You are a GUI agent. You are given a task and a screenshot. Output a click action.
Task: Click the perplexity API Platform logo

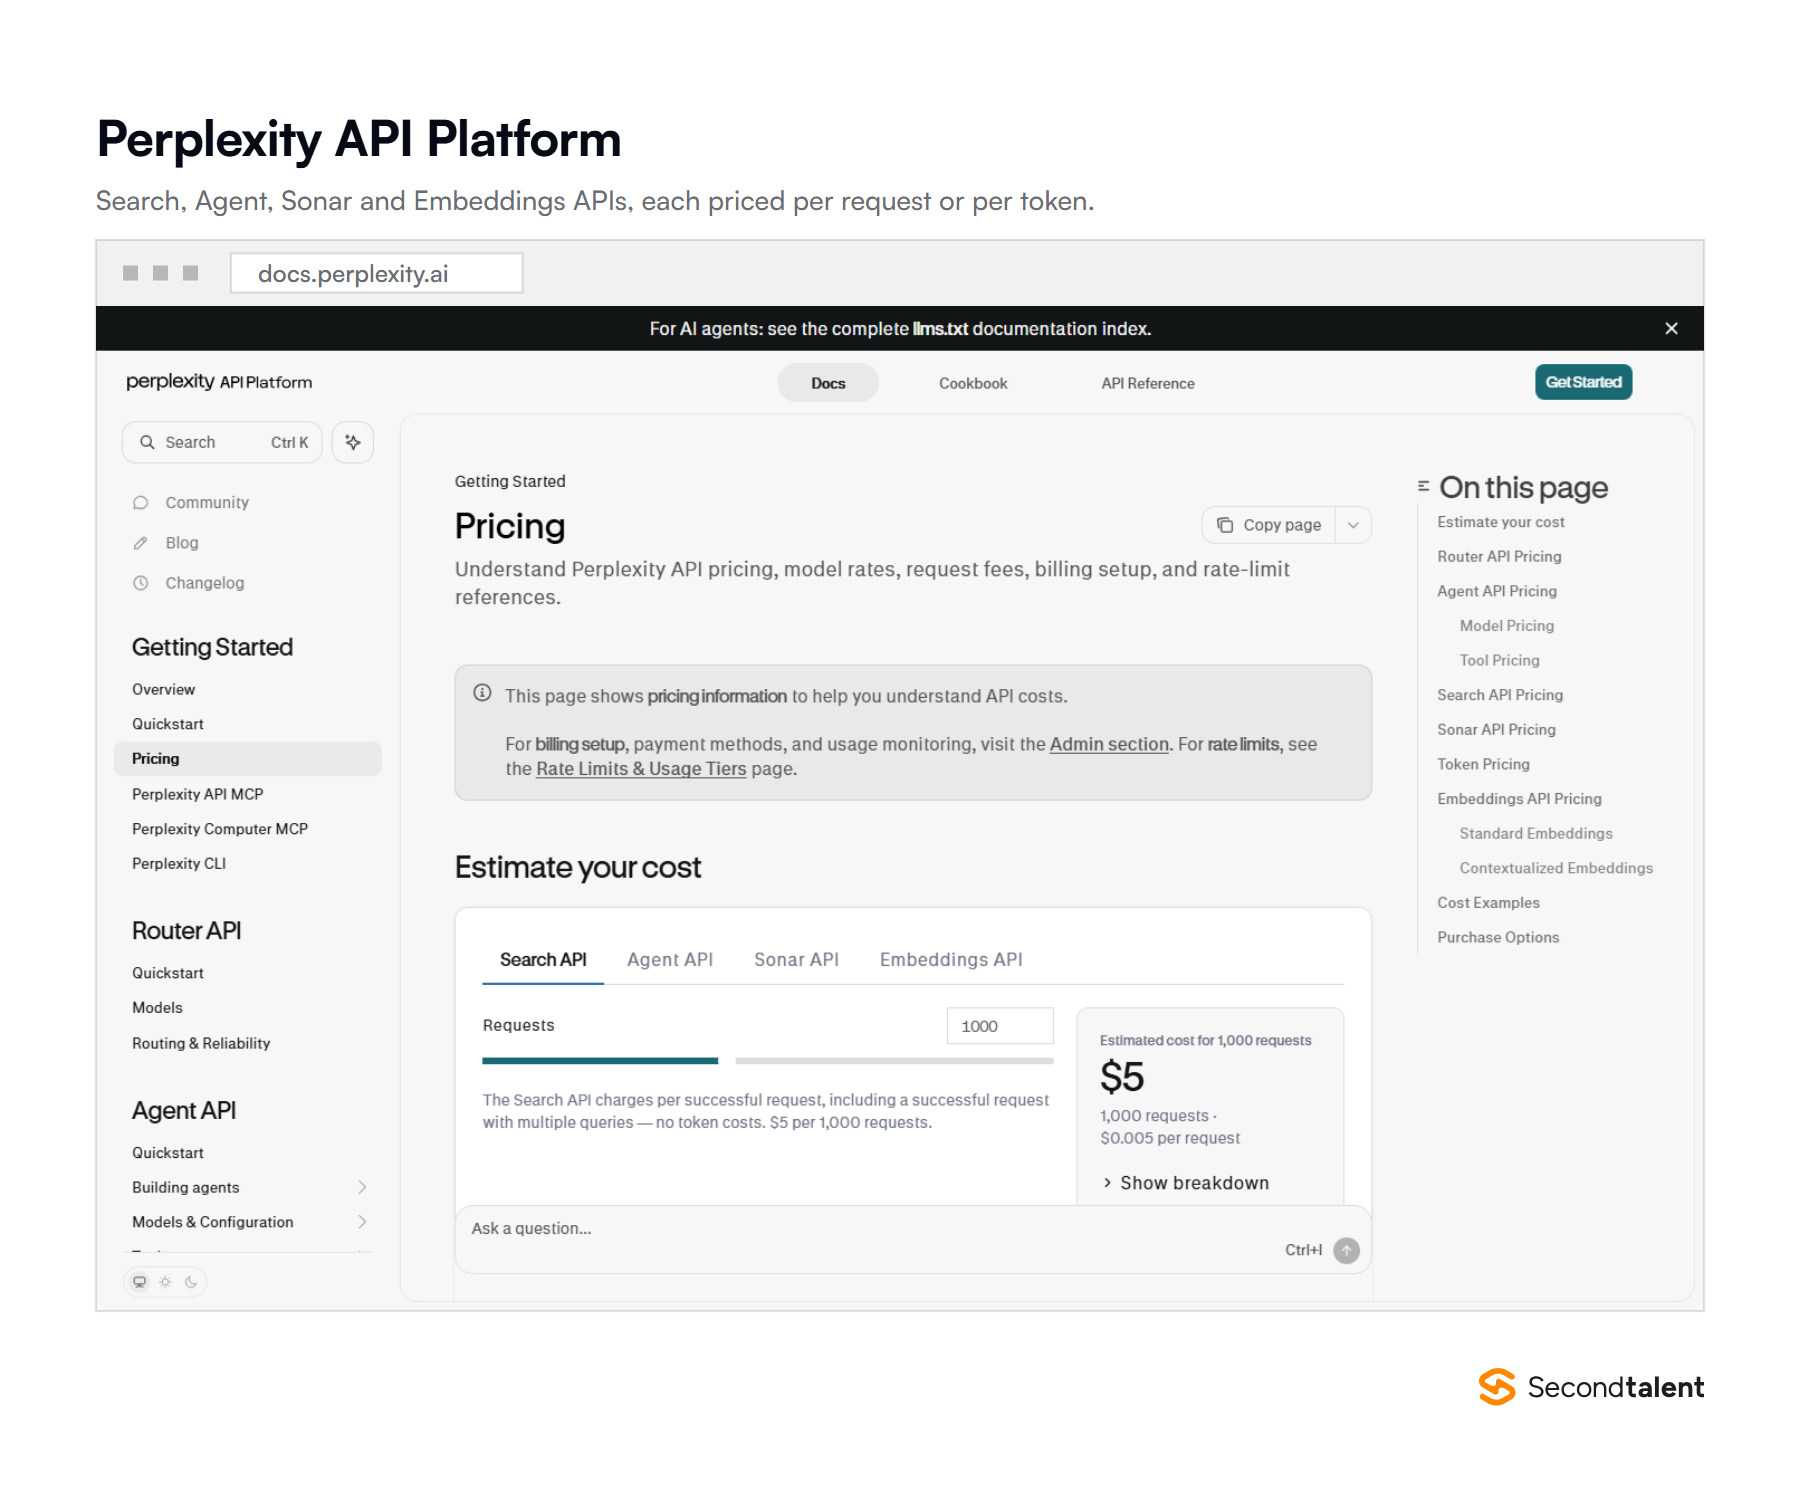[219, 382]
